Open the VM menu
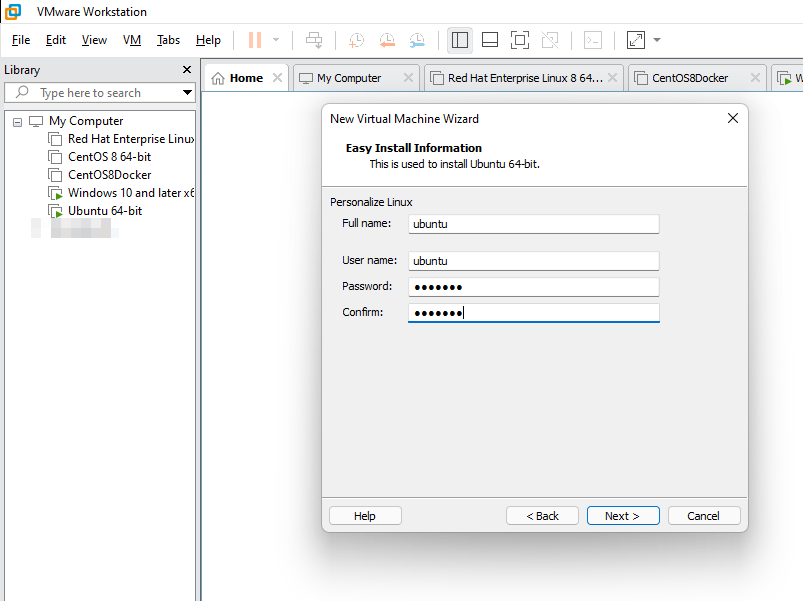The width and height of the screenshot is (803, 601). coord(132,40)
